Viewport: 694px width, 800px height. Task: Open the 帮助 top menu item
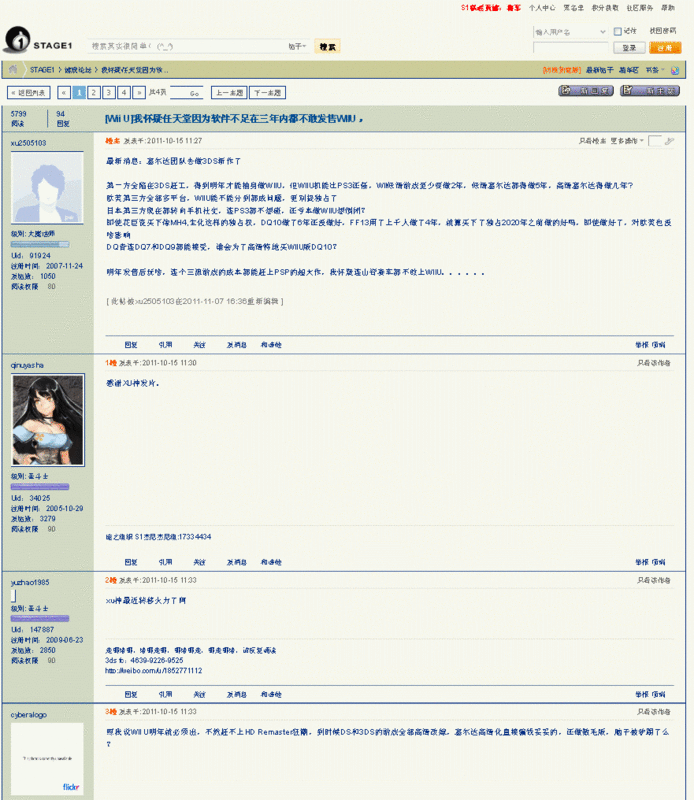pyautogui.click(x=668, y=8)
